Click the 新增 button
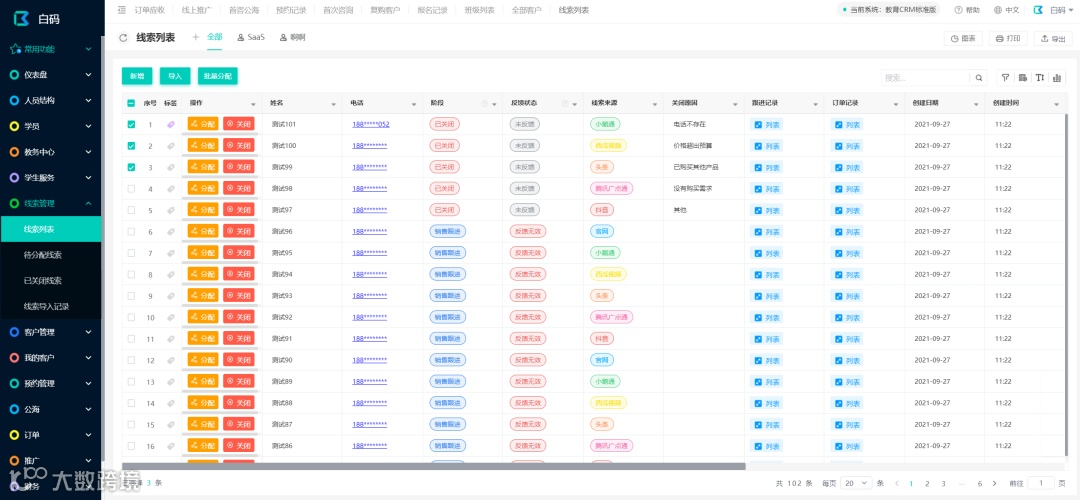This screenshot has width=1080, height=500. point(137,76)
